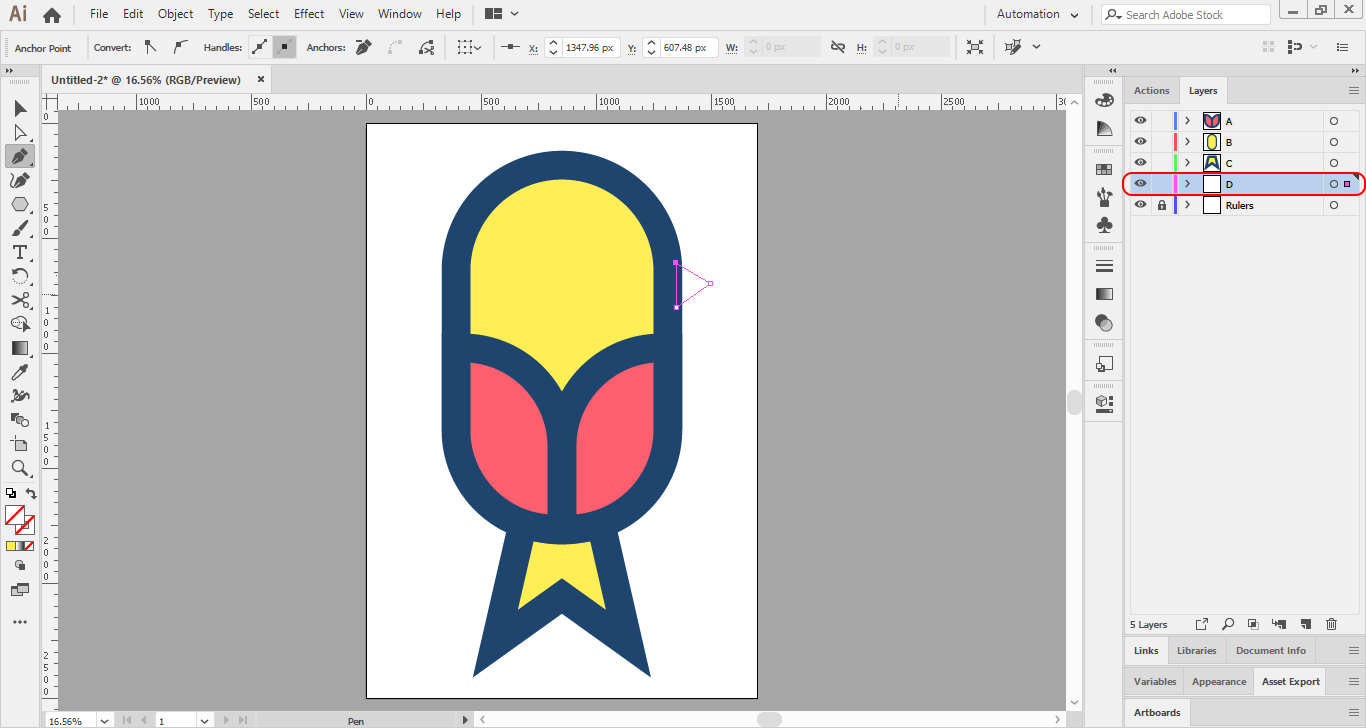Switch to the Document Info tab
Screen dimensions: 1366x728
point(1271,650)
